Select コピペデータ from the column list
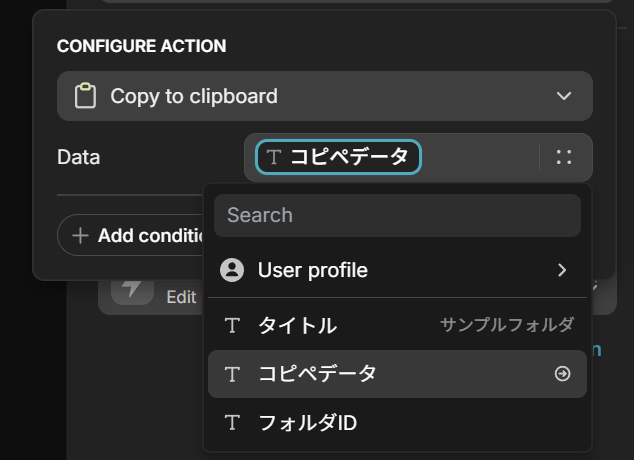The height and width of the screenshot is (460, 634). tap(397, 374)
